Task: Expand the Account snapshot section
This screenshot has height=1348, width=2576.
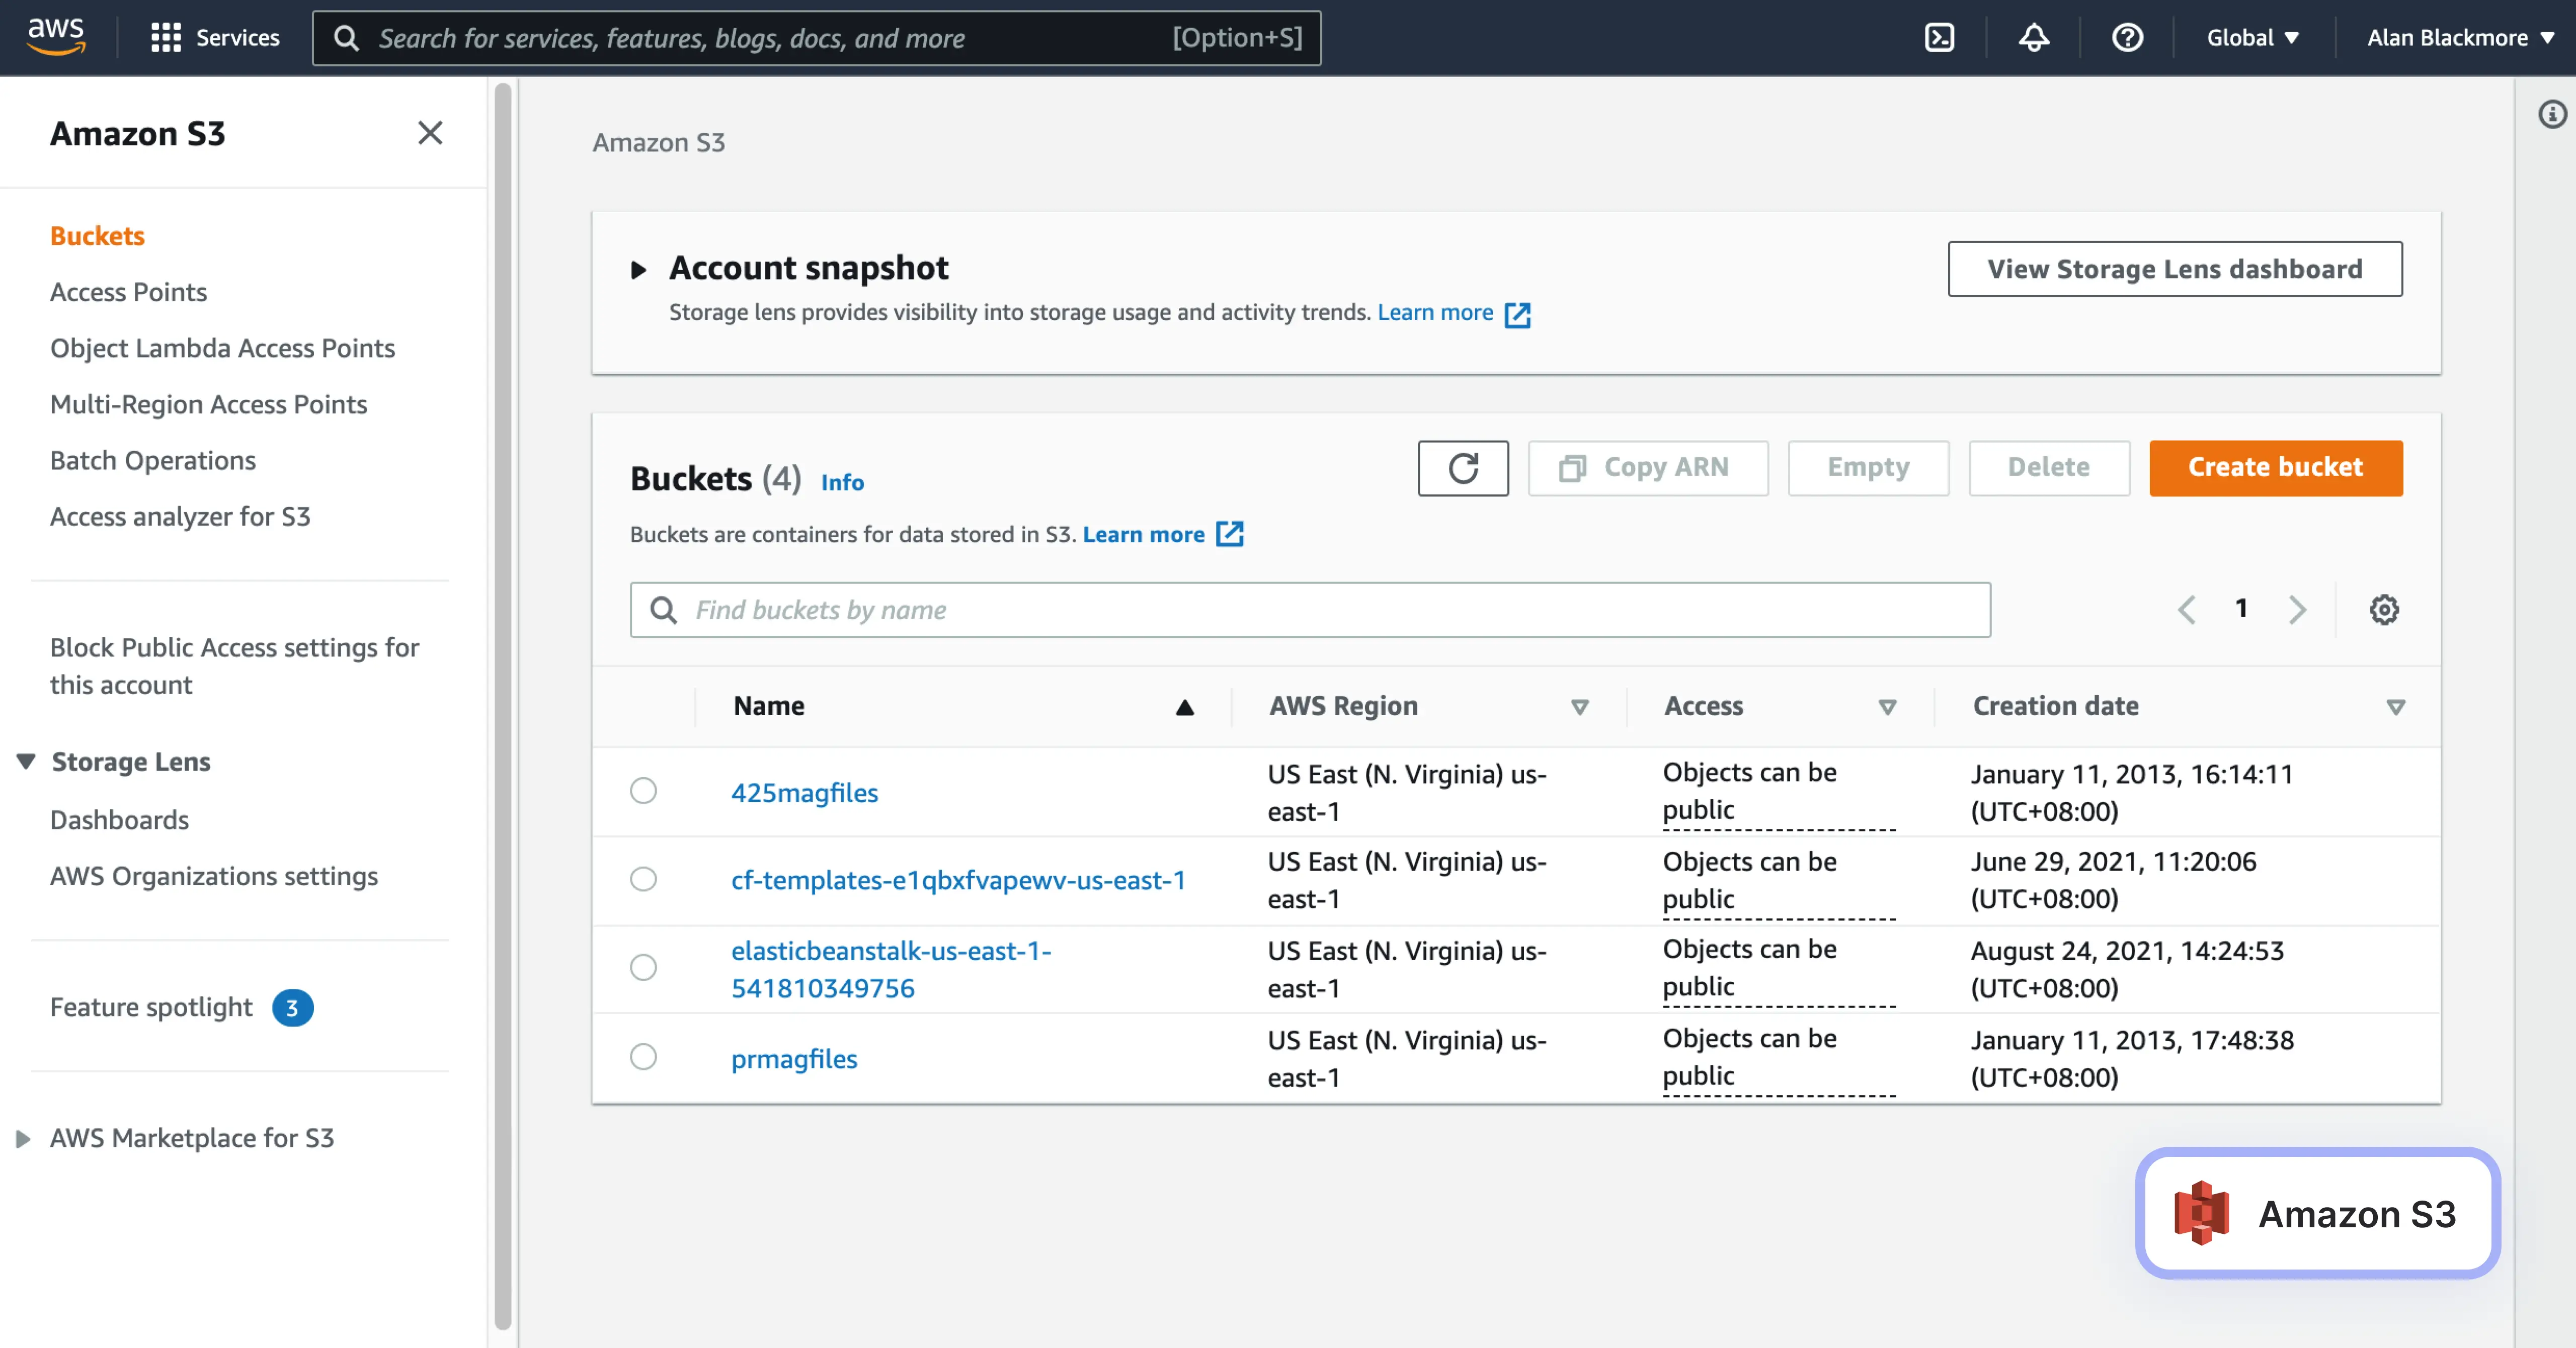Action: coord(640,269)
